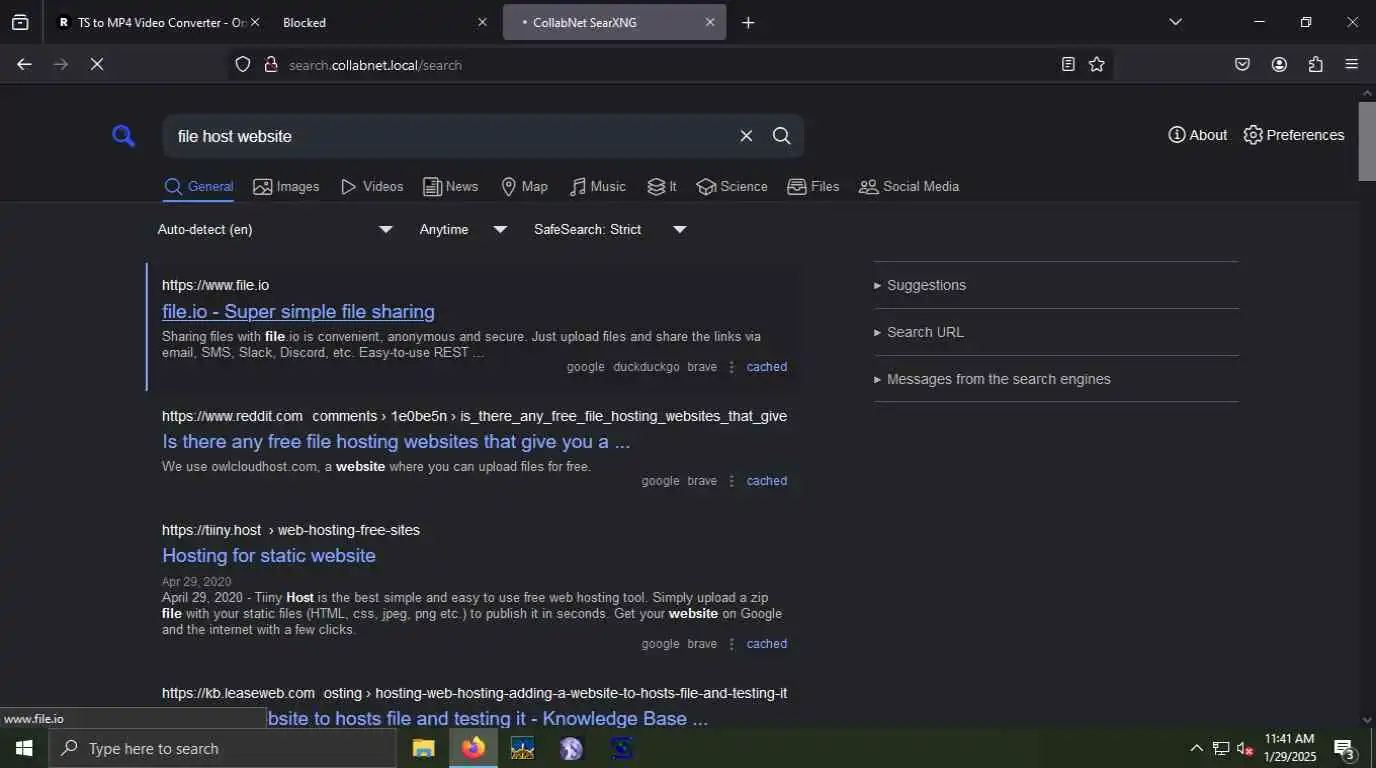The height and width of the screenshot is (768, 1376).
Task: Open search Preferences
Action: 1293,135
